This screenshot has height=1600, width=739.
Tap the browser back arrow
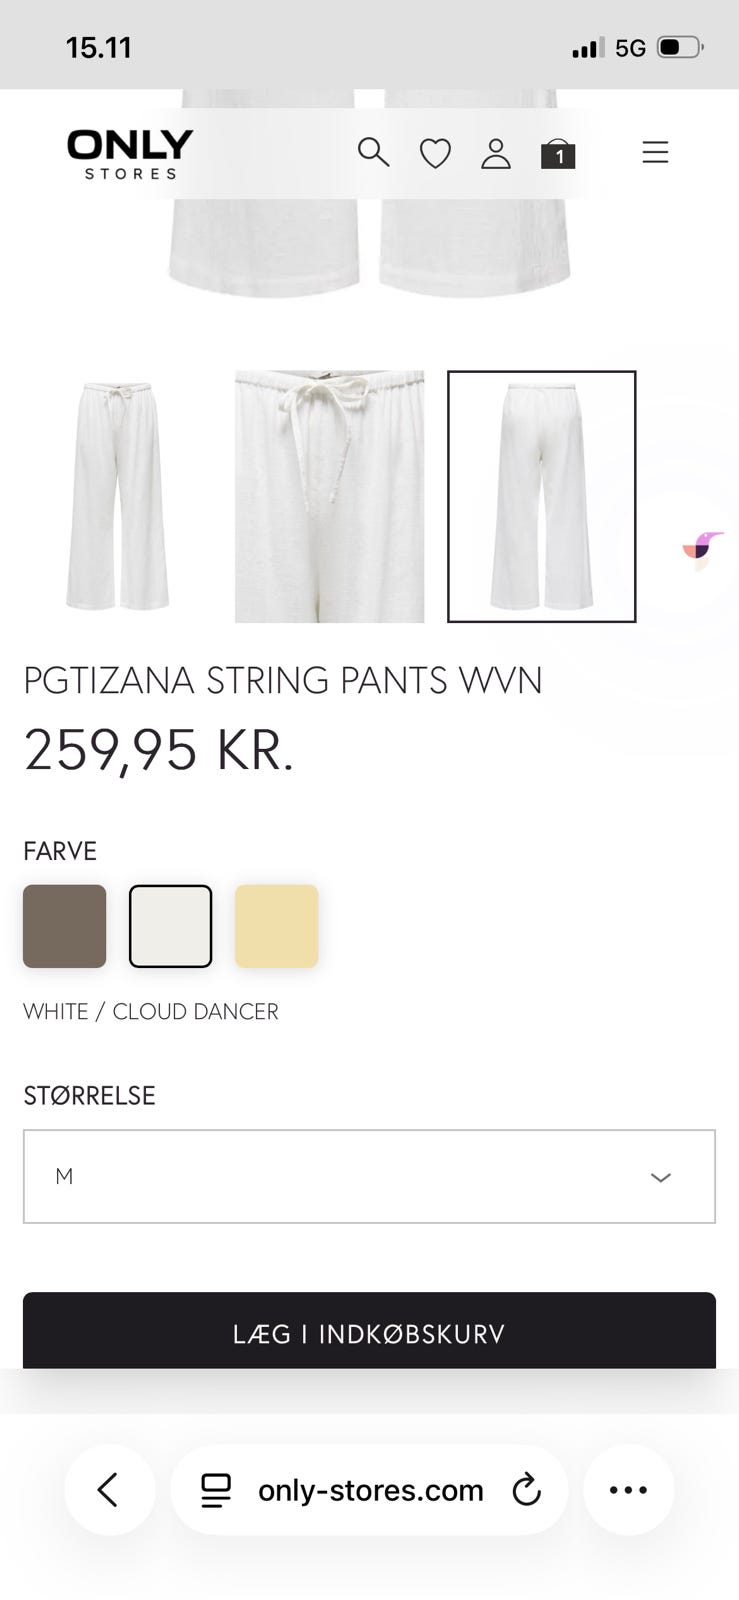109,1489
